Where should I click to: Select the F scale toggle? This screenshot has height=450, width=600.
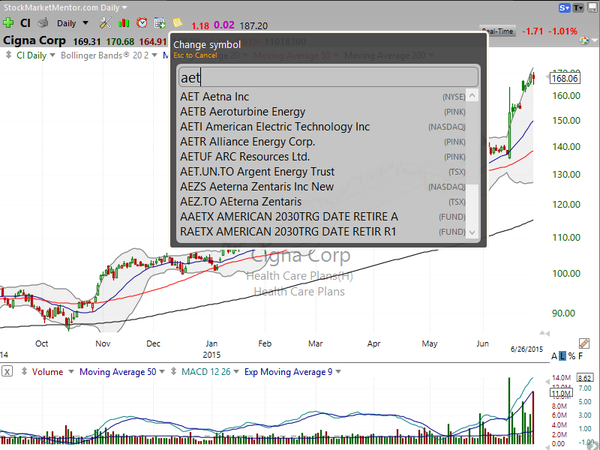pos(580,356)
